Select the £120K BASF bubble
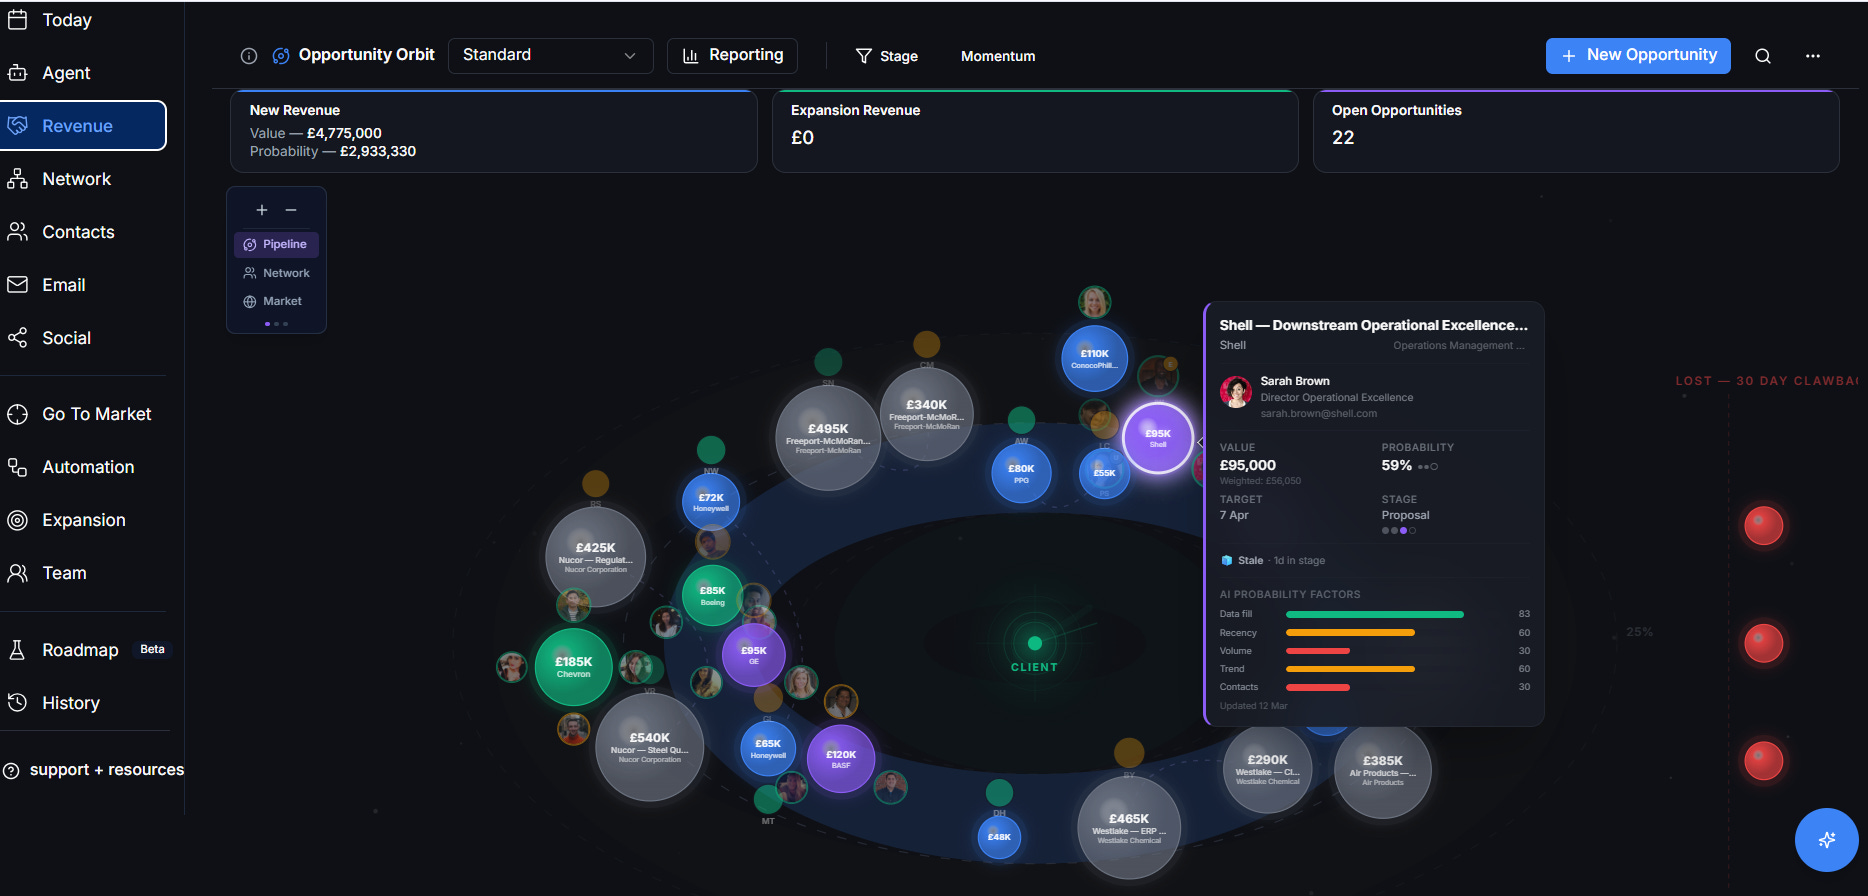This screenshot has width=1868, height=896. coord(841,759)
